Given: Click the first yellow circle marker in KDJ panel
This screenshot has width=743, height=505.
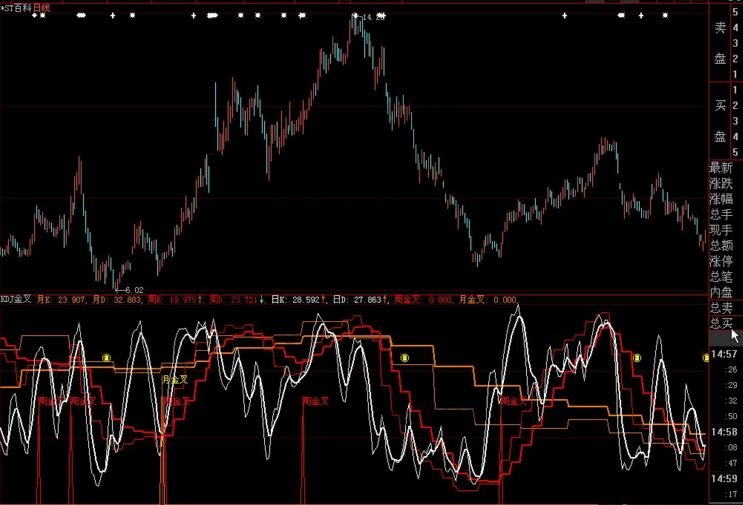Looking at the screenshot, I should [x=107, y=357].
